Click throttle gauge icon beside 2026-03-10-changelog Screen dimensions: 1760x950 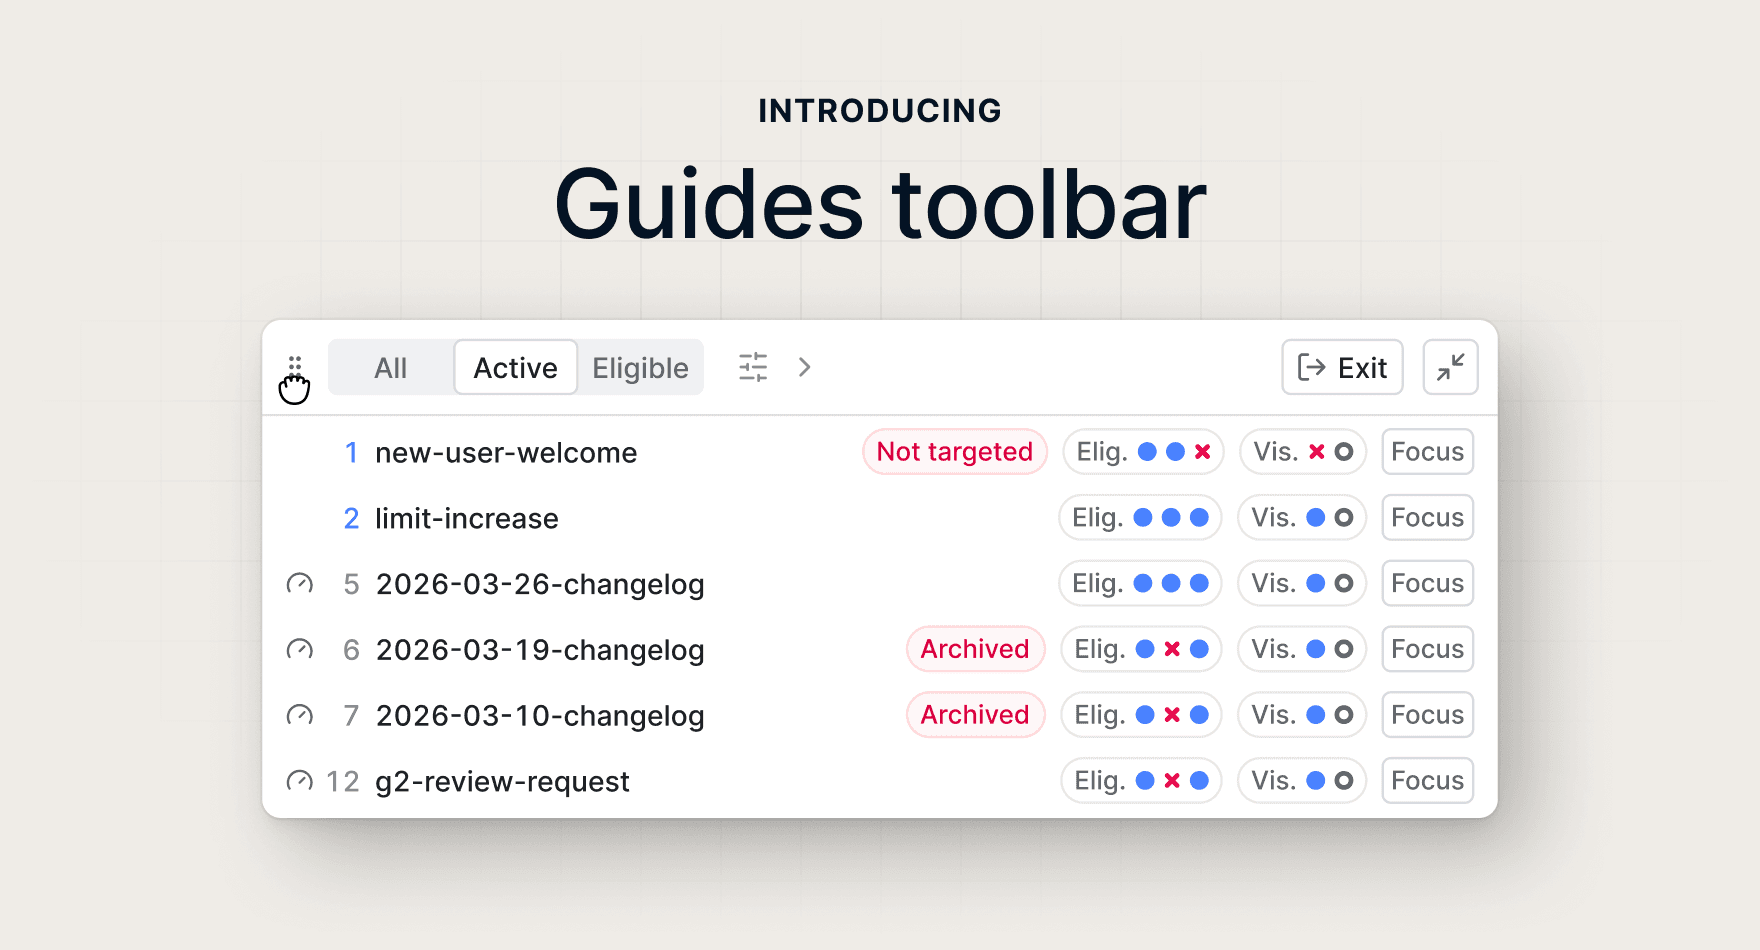[x=300, y=716]
